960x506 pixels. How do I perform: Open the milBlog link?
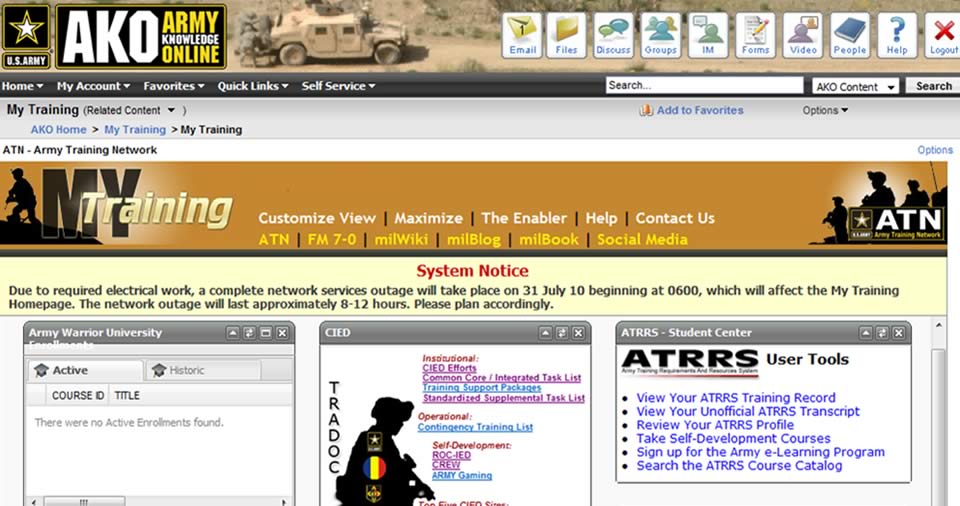coord(473,240)
